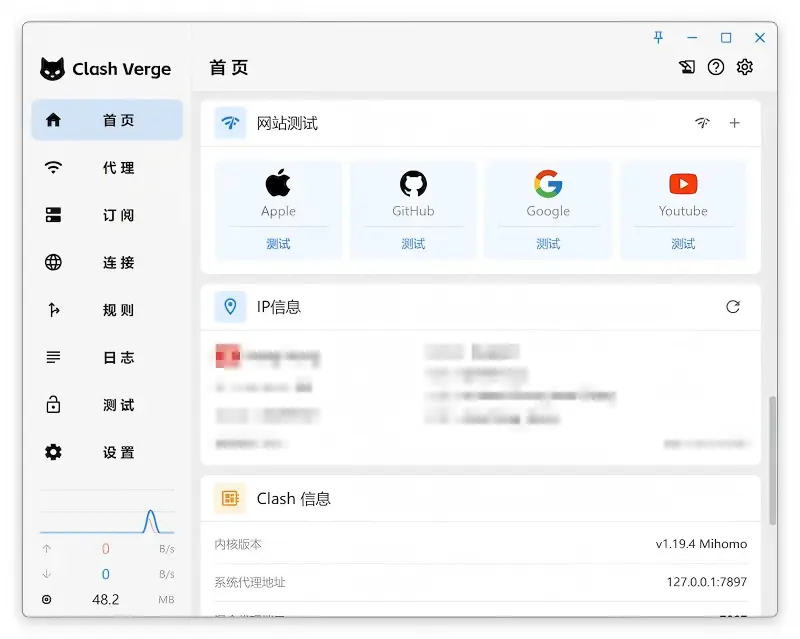The height and width of the screenshot is (639, 800).
Task: Open the 测试 test sidebar item
Action: coord(107,405)
